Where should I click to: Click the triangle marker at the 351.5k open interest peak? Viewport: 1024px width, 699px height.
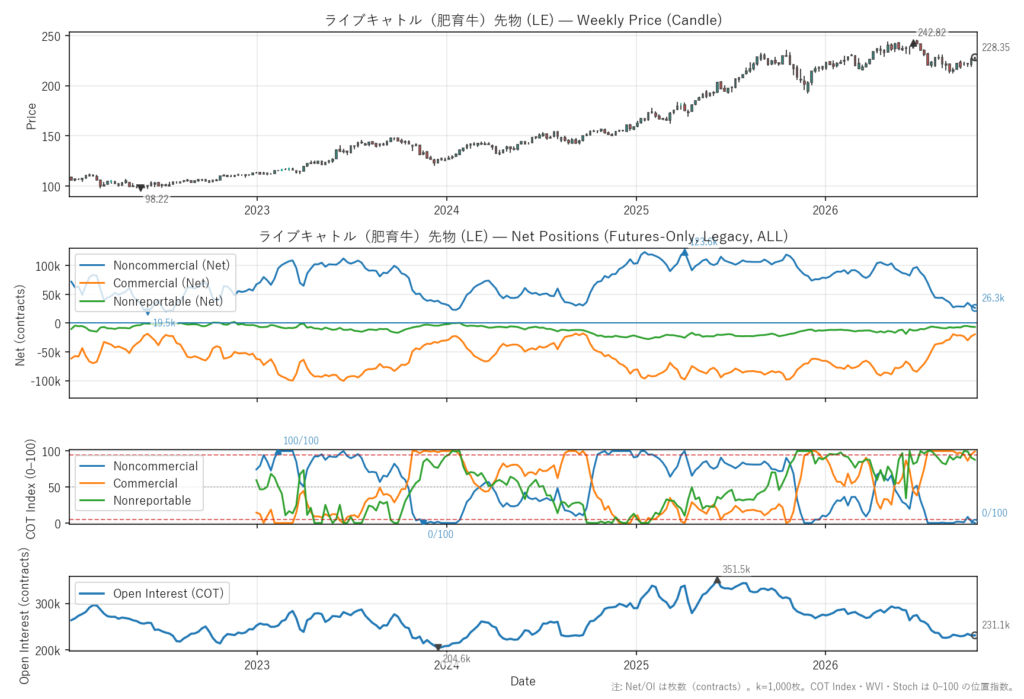[x=717, y=580]
